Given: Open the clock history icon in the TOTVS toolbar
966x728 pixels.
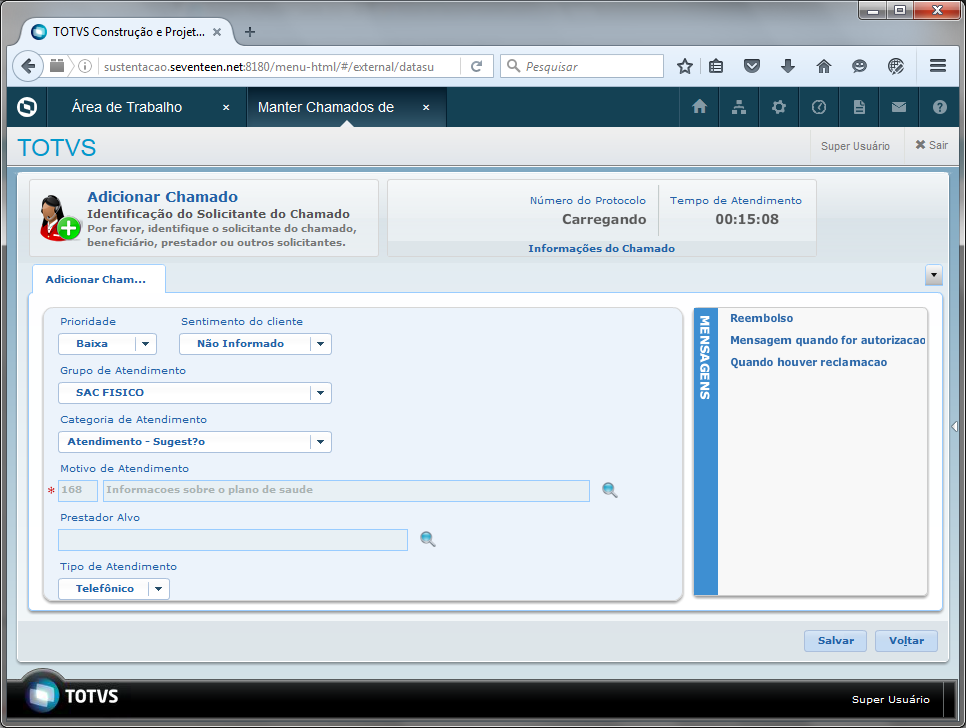Looking at the screenshot, I should click(x=819, y=107).
